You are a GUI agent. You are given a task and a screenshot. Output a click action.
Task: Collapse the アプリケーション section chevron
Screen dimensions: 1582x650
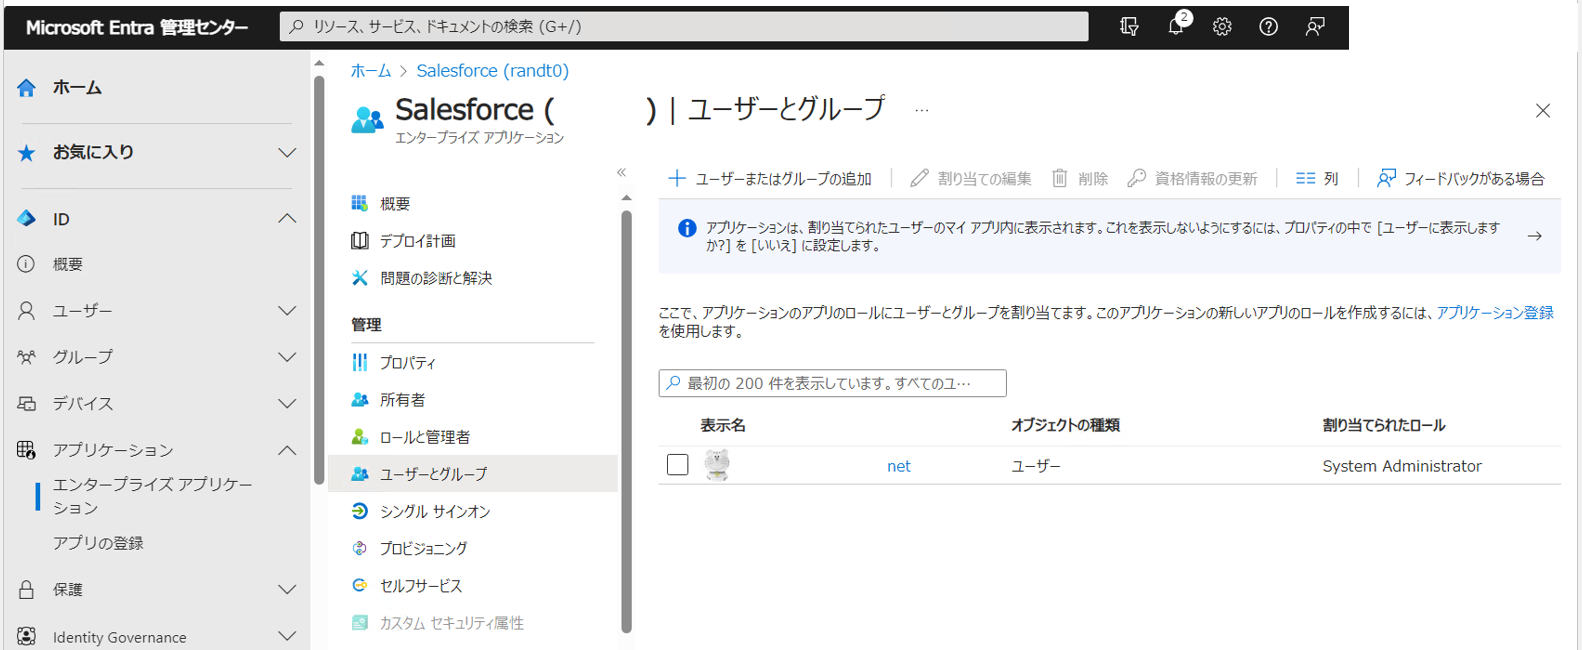[x=287, y=450]
